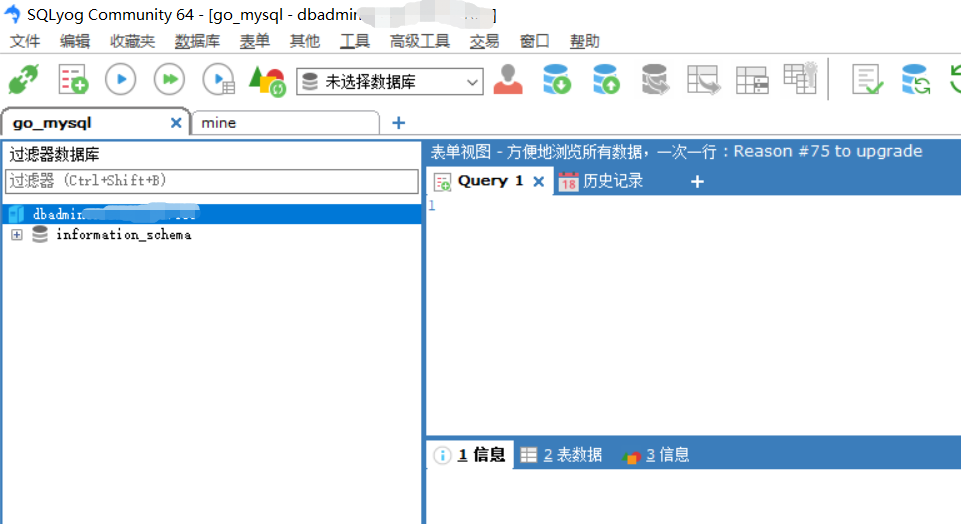Viewport: 961px width, 524px height.
Task: Run query and edit resultset icon
Action: tap(219, 80)
